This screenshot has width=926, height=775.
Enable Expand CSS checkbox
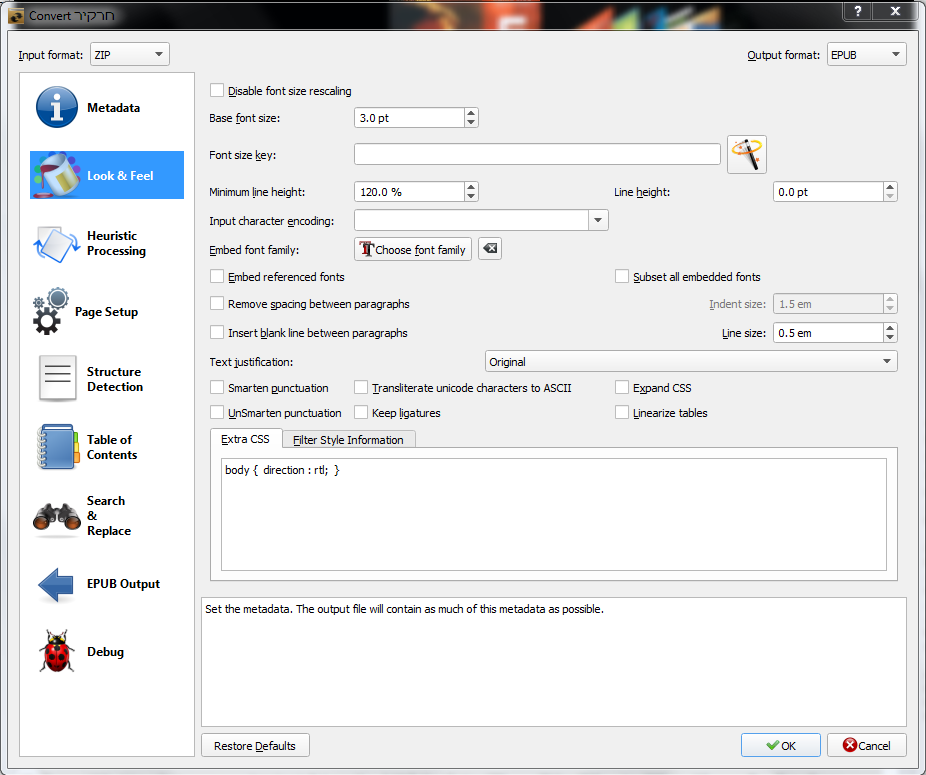click(622, 388)
